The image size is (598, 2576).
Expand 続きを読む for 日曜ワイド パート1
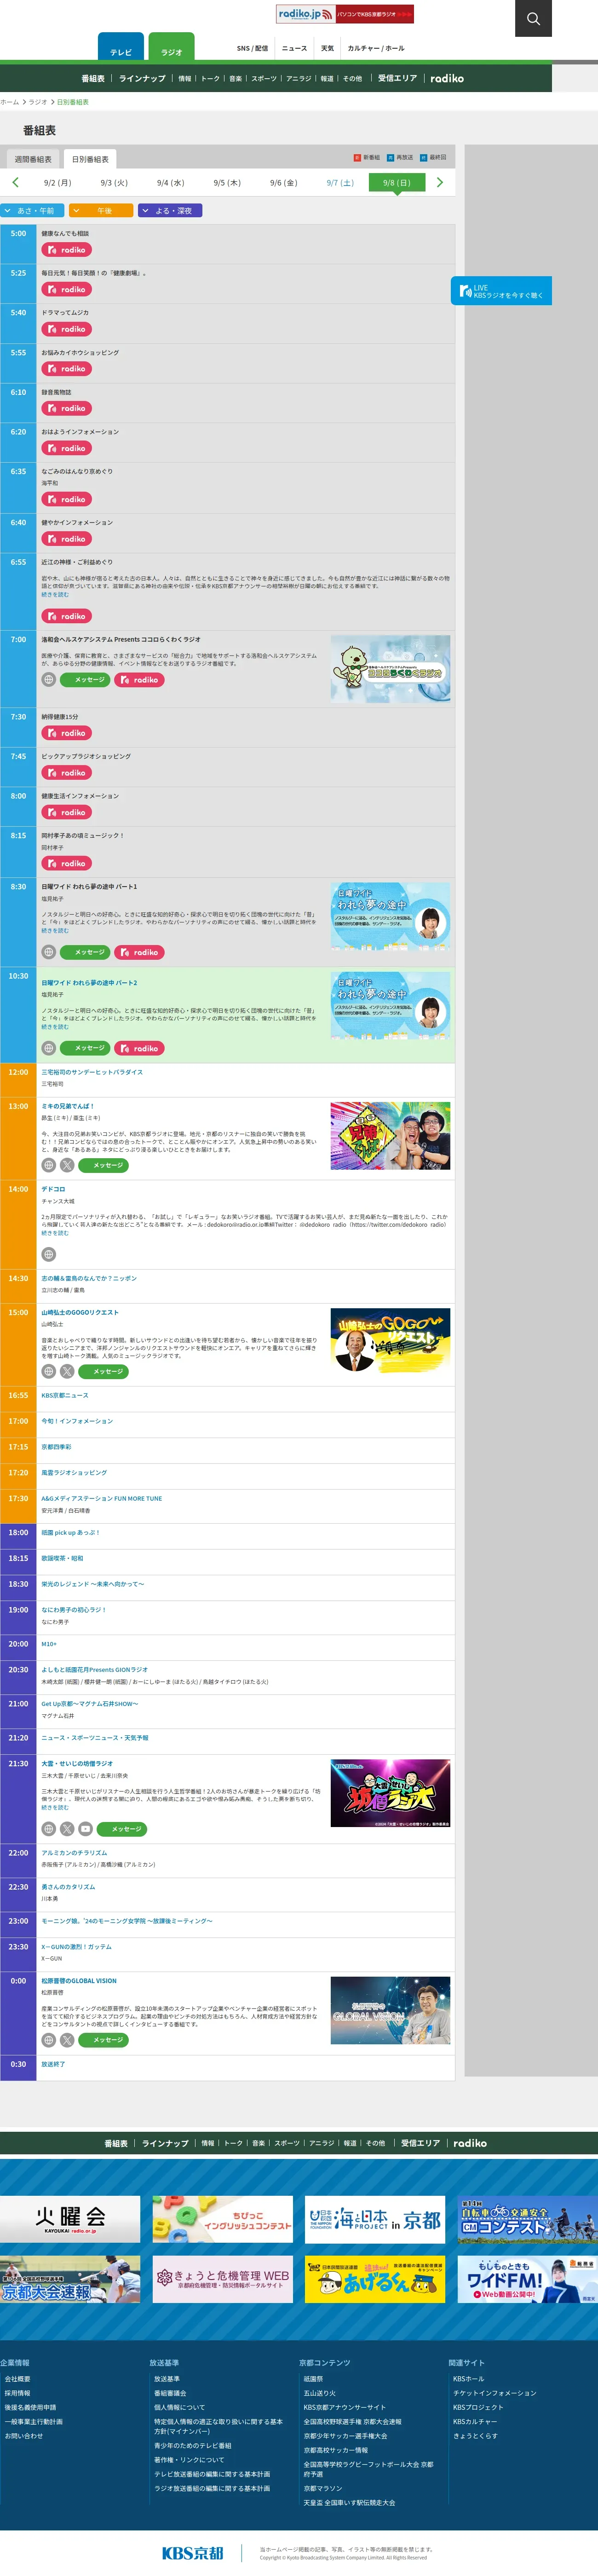point(55,930)
